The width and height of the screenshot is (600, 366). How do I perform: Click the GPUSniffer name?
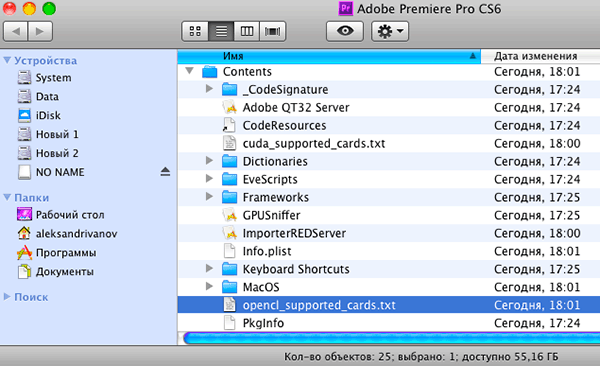point(271,216)
